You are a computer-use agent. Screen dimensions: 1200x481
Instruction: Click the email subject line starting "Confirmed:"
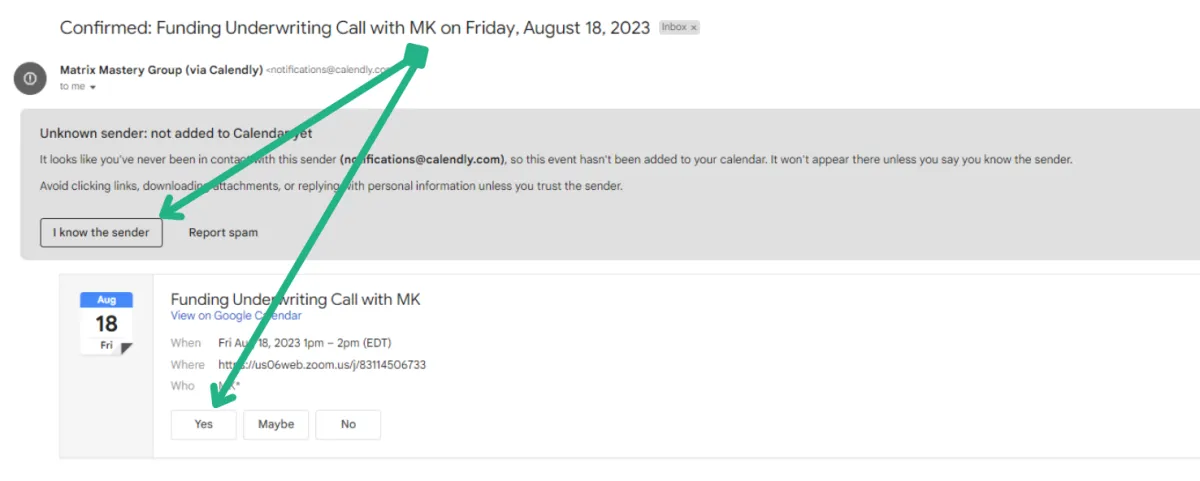click(x=355, y=27)
